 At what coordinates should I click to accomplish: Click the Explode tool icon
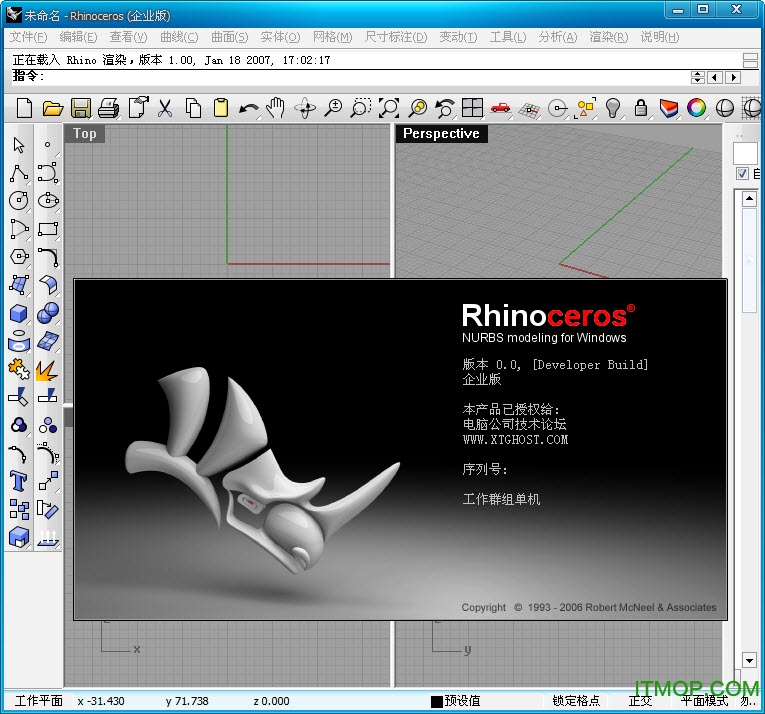(x=47, y=369)
